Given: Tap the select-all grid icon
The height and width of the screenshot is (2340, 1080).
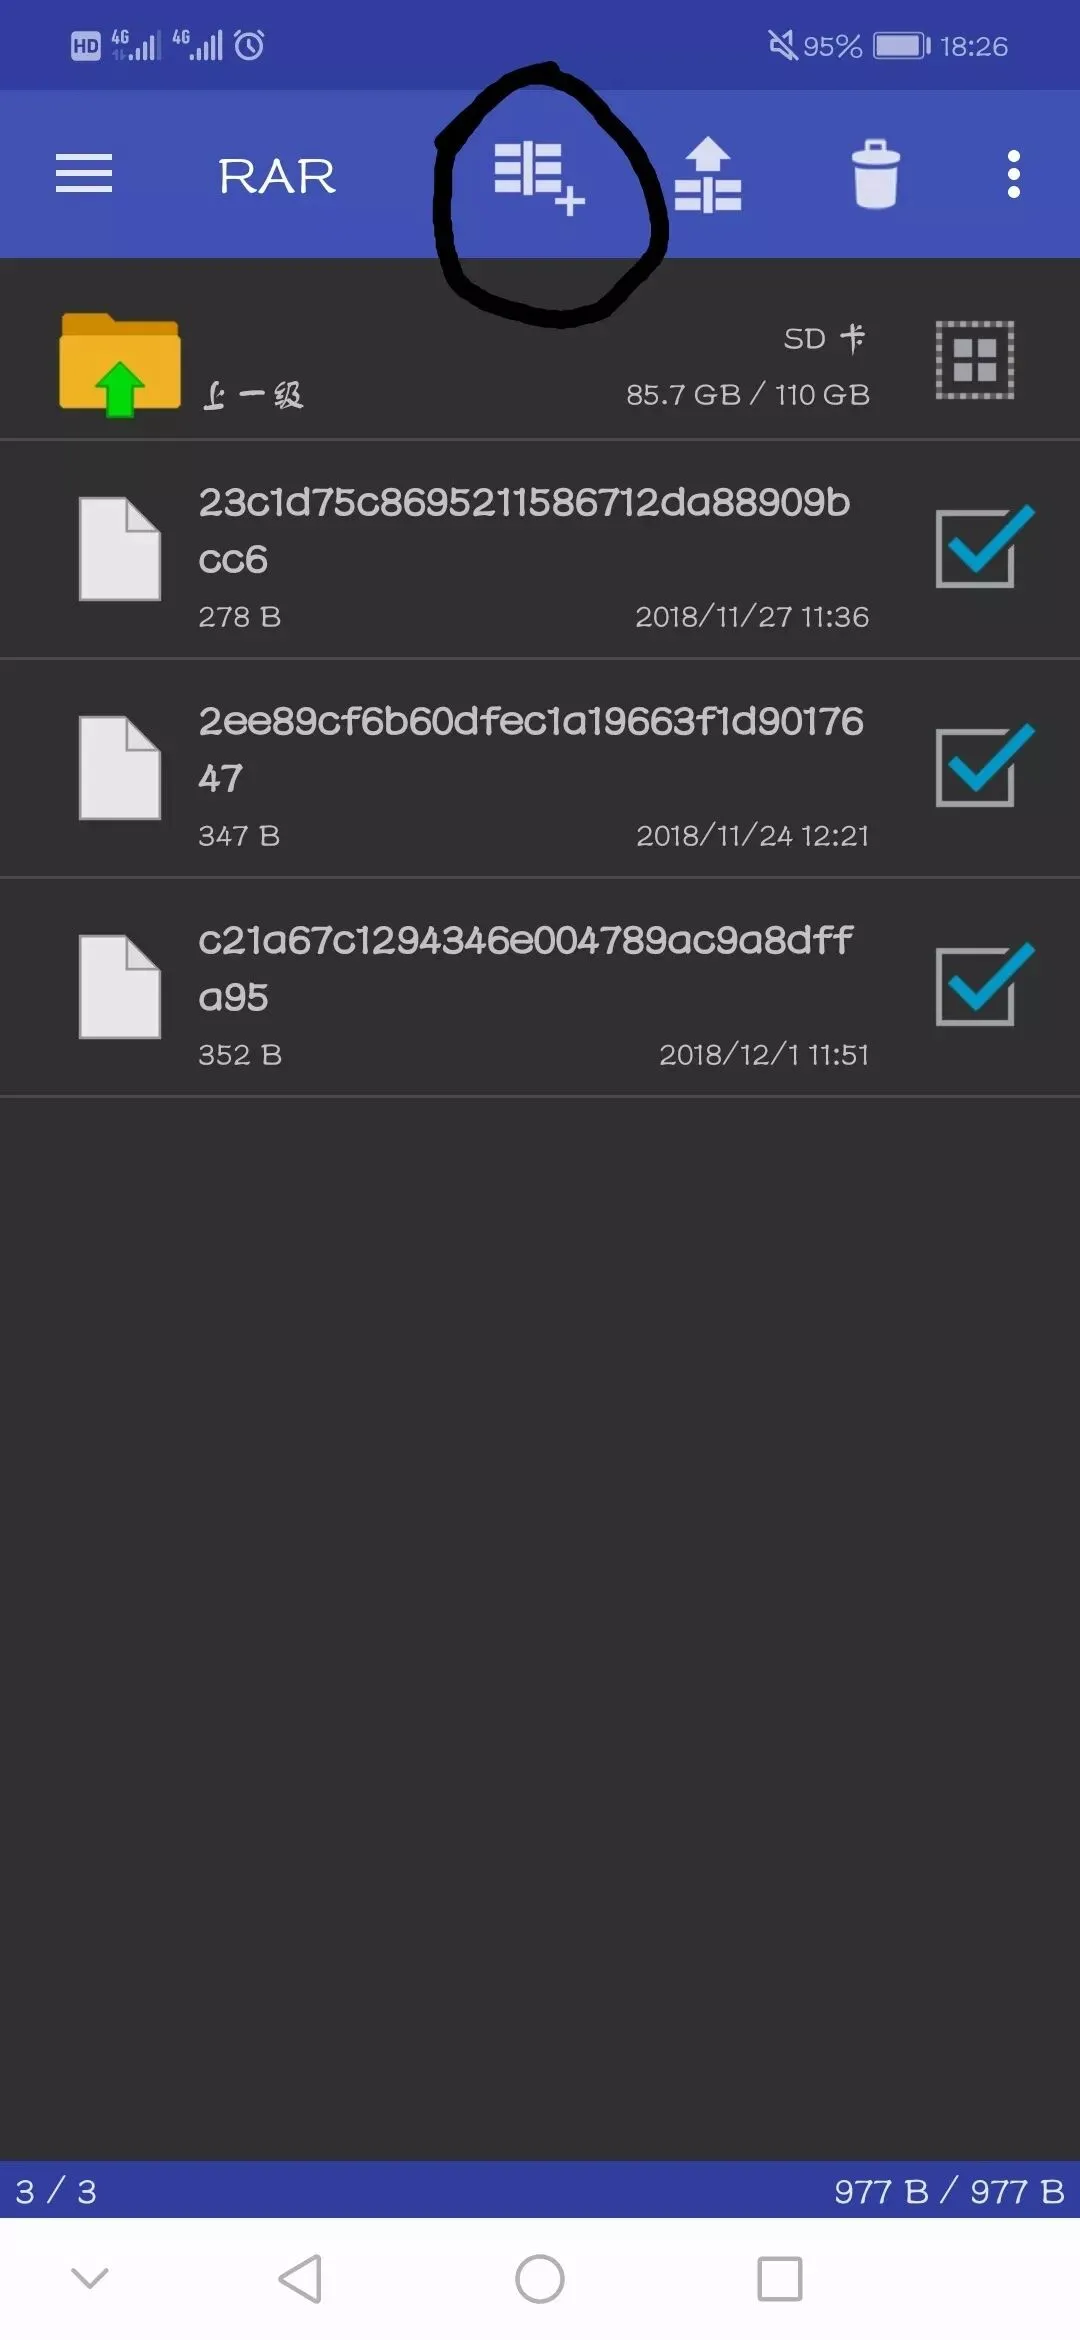Looking at the screenshot, I should (975, 360).
